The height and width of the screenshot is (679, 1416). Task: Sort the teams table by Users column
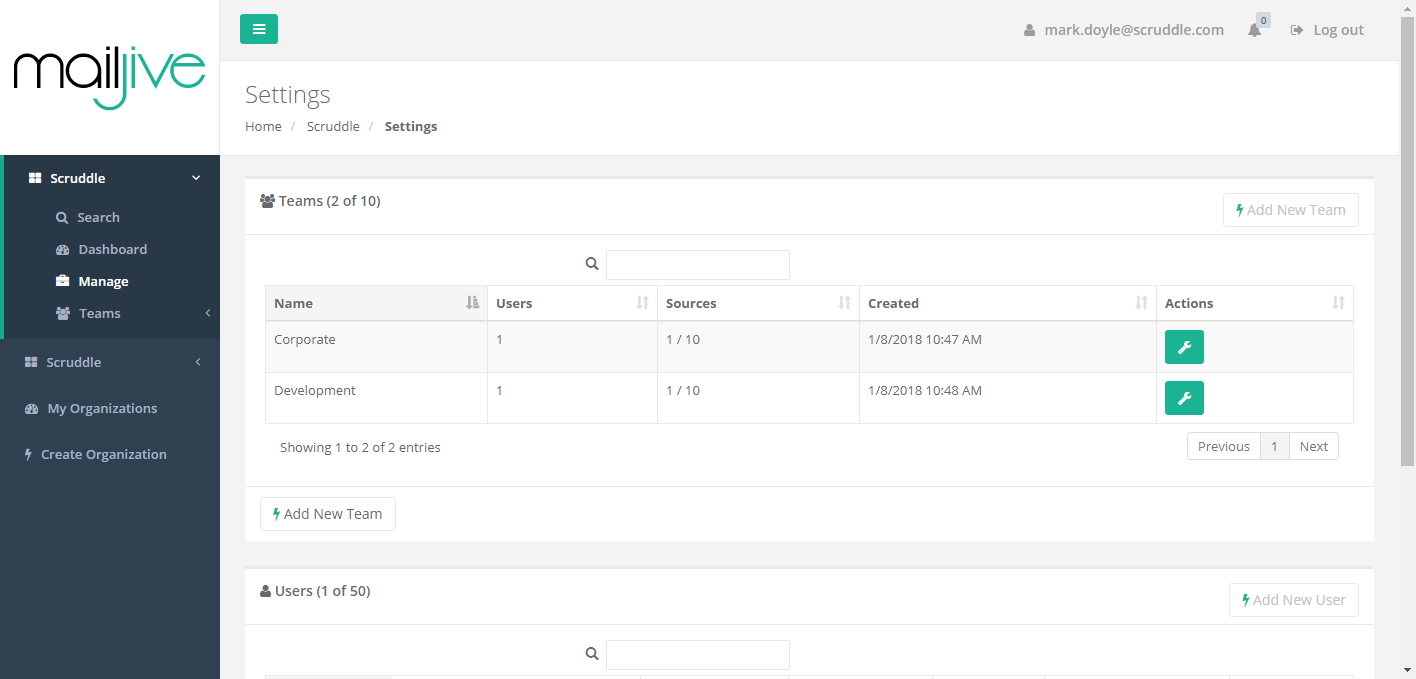pos(572,303)
